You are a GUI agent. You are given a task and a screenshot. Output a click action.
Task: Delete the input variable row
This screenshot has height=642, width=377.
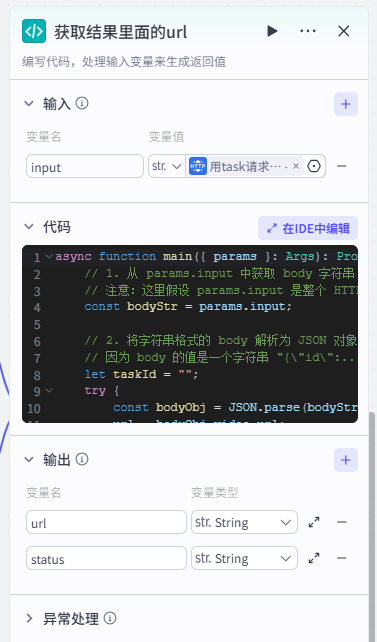point(342,166)
